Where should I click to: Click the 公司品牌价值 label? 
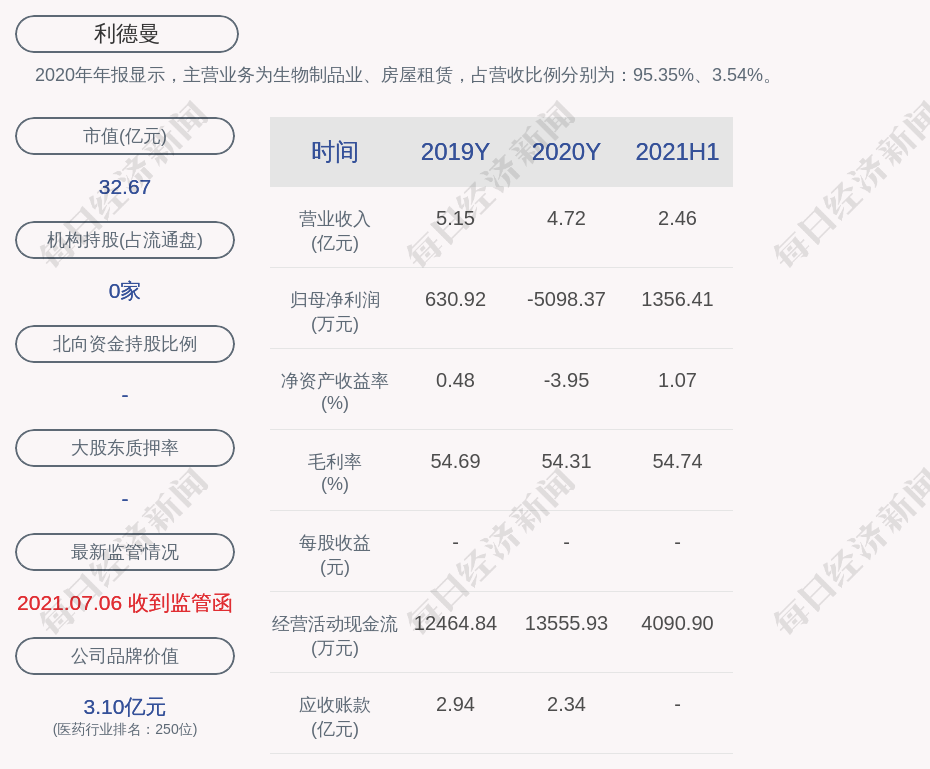click(125, 656)
